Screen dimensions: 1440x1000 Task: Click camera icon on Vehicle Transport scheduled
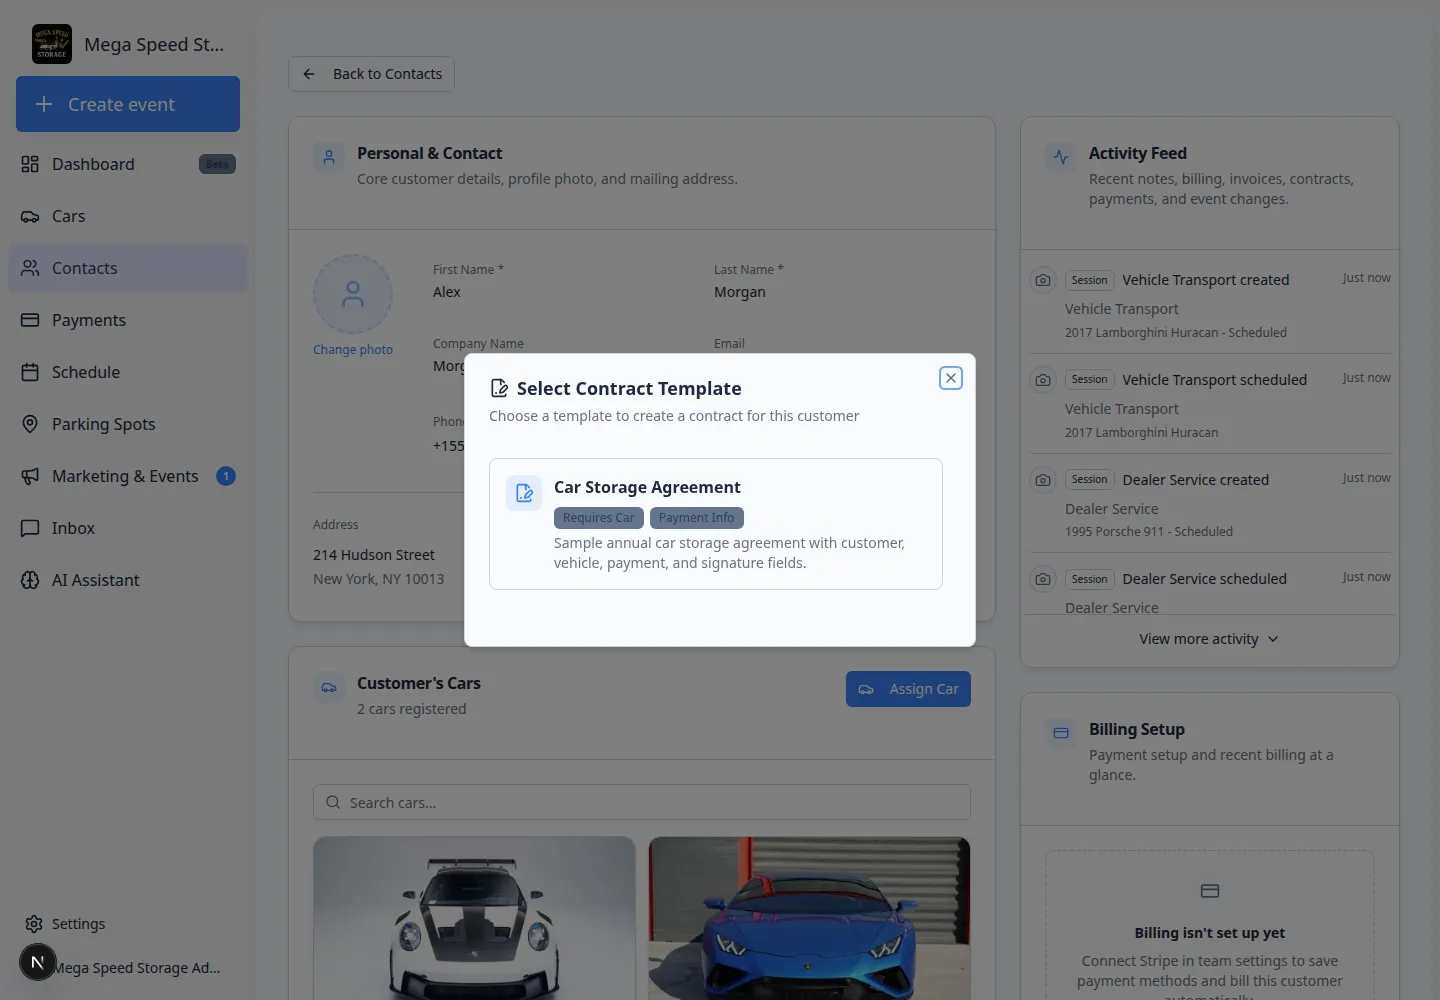tap(1043, 380)
